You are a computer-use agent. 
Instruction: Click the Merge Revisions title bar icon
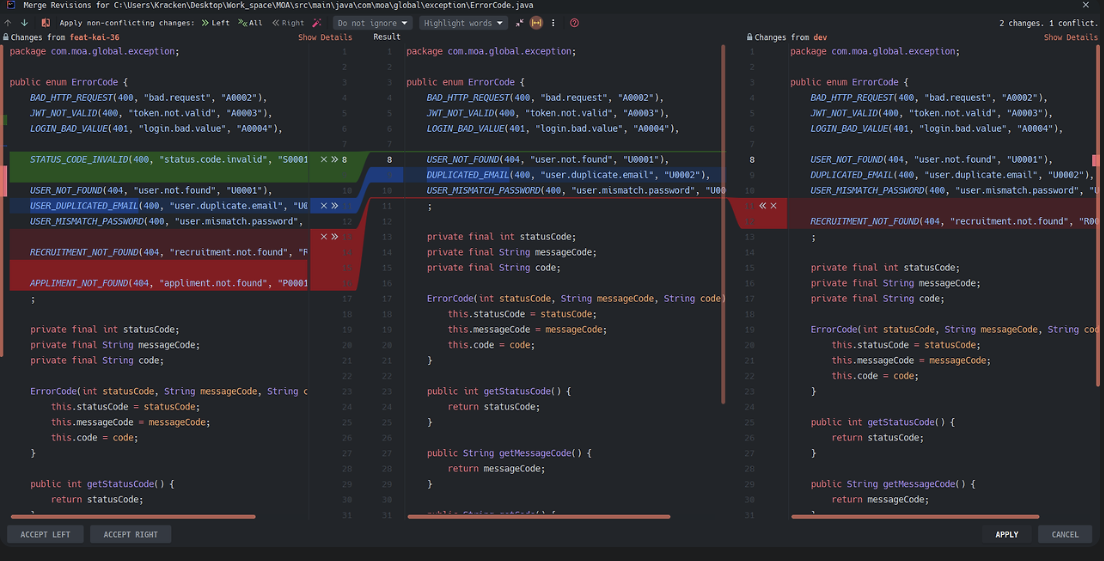(11, 5)
